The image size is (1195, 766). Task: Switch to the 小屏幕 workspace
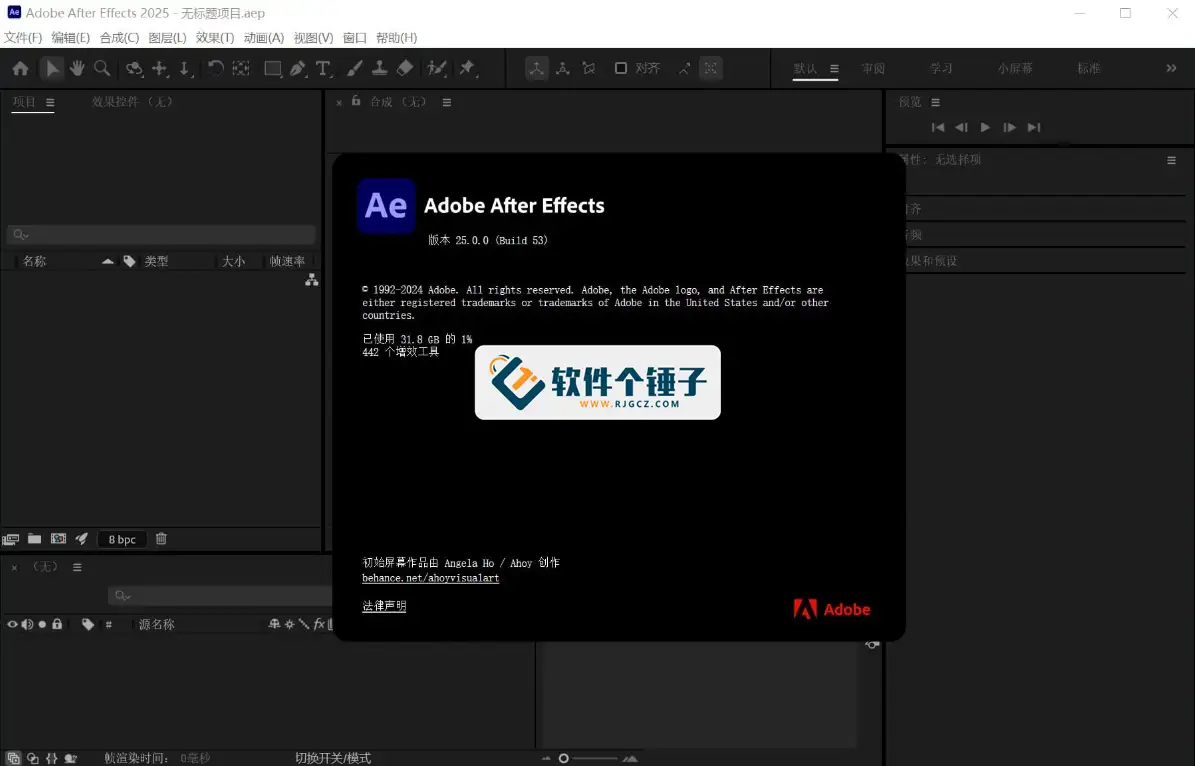pyautogui.click(x=1015, y=69)
